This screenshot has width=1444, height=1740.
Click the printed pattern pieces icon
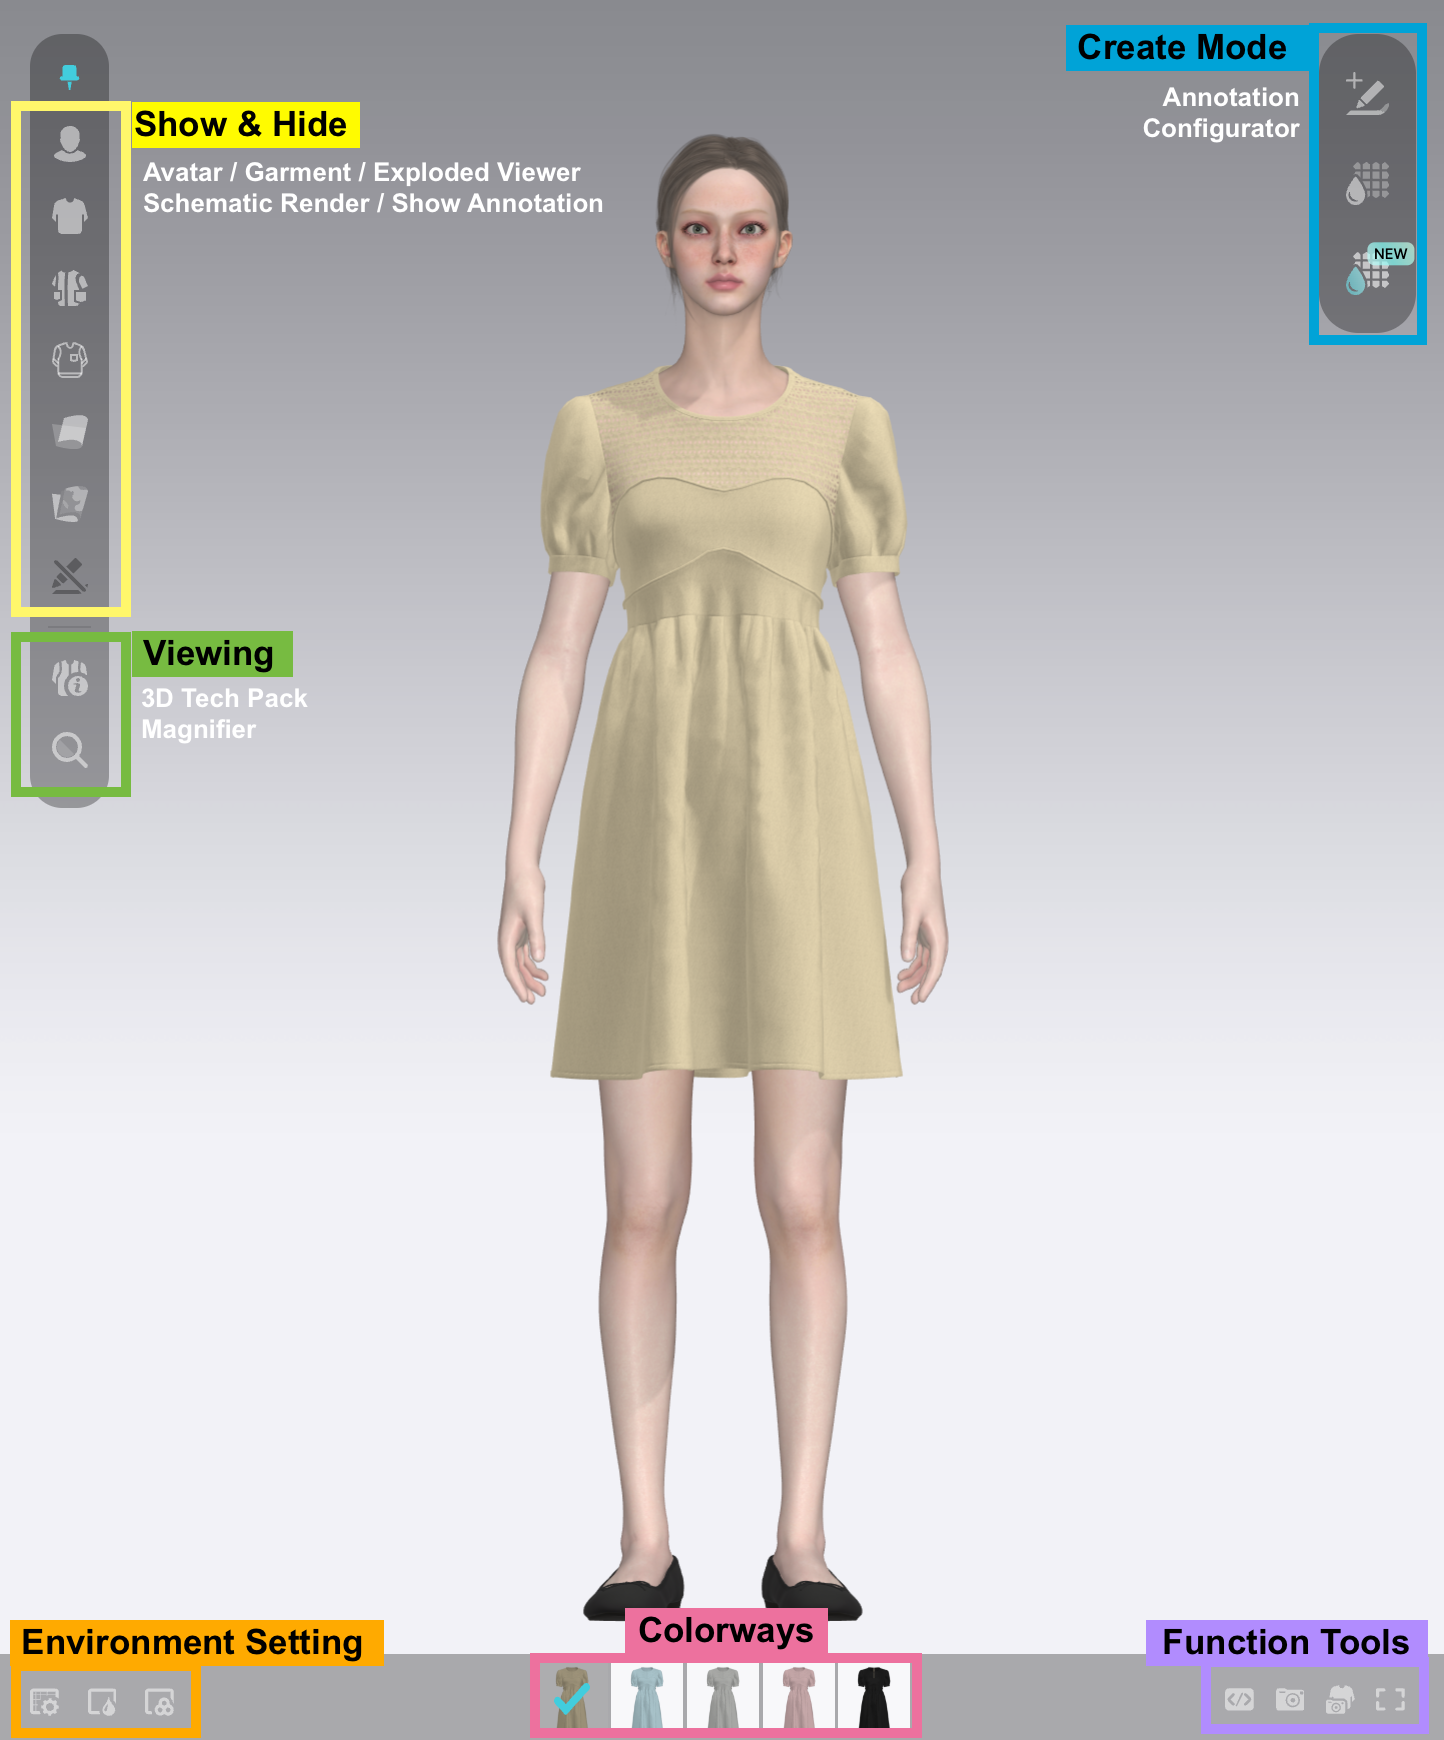coord(69,503)
